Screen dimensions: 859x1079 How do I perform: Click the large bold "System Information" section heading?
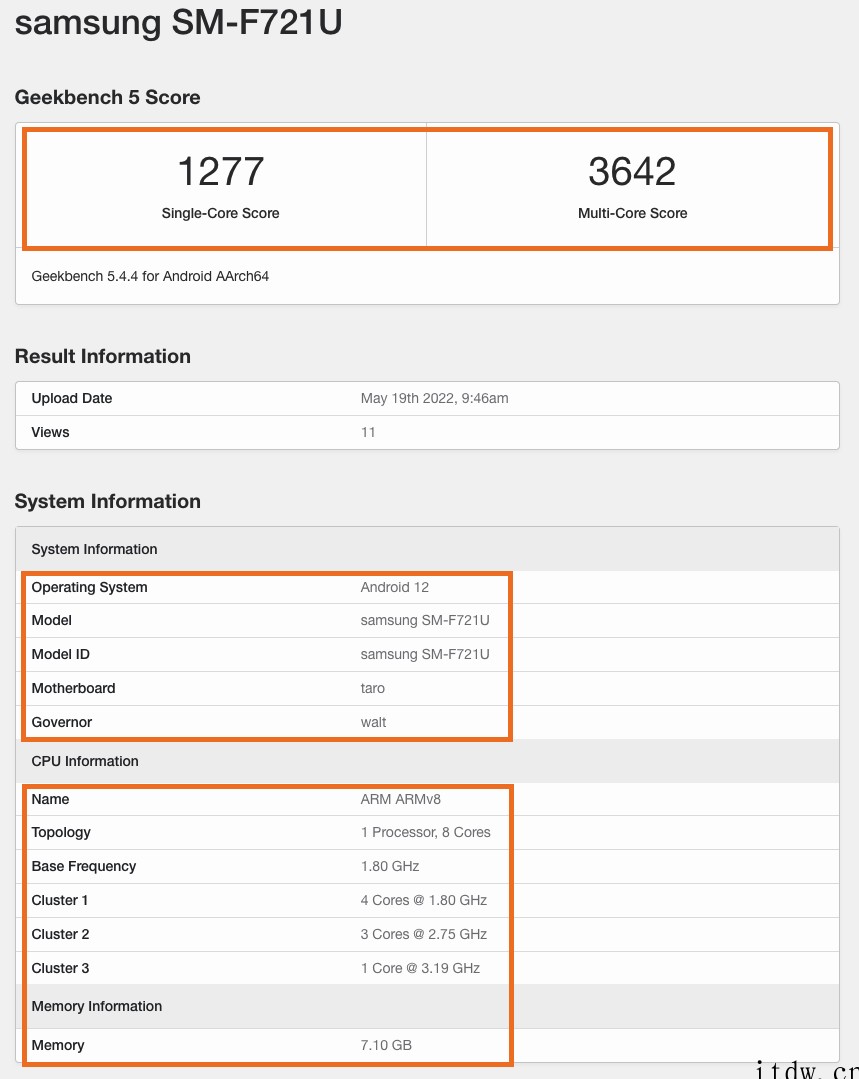(107, 501)
